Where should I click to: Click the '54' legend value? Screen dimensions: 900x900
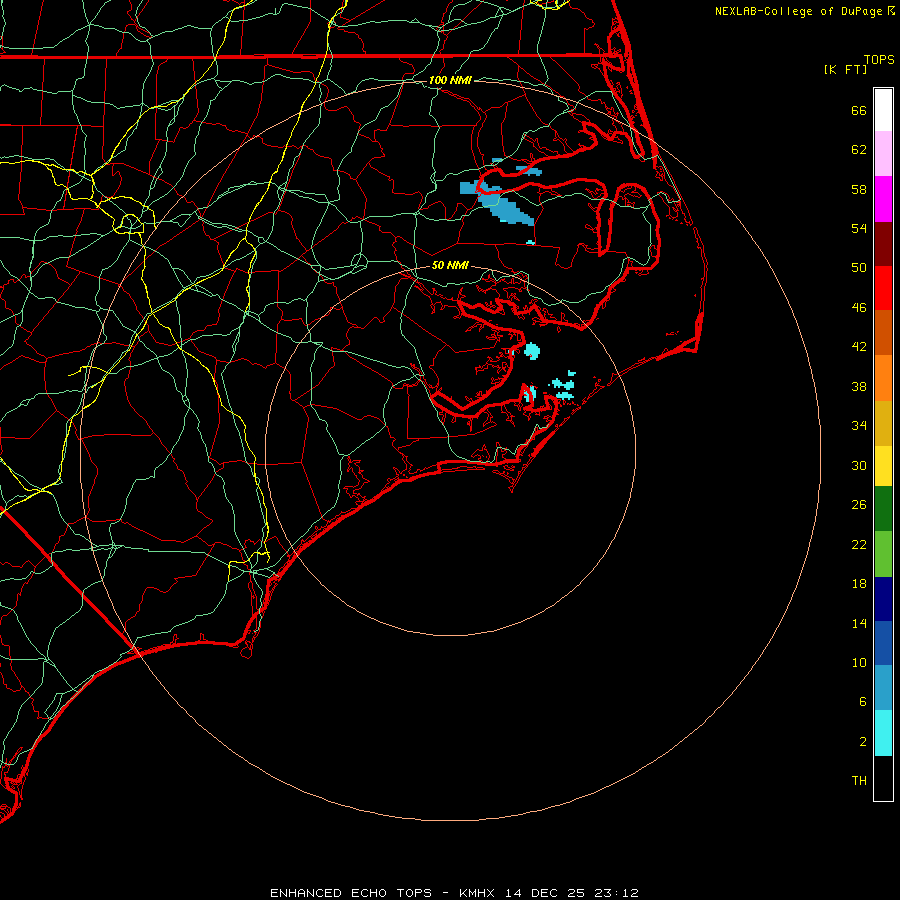[859, 228]
